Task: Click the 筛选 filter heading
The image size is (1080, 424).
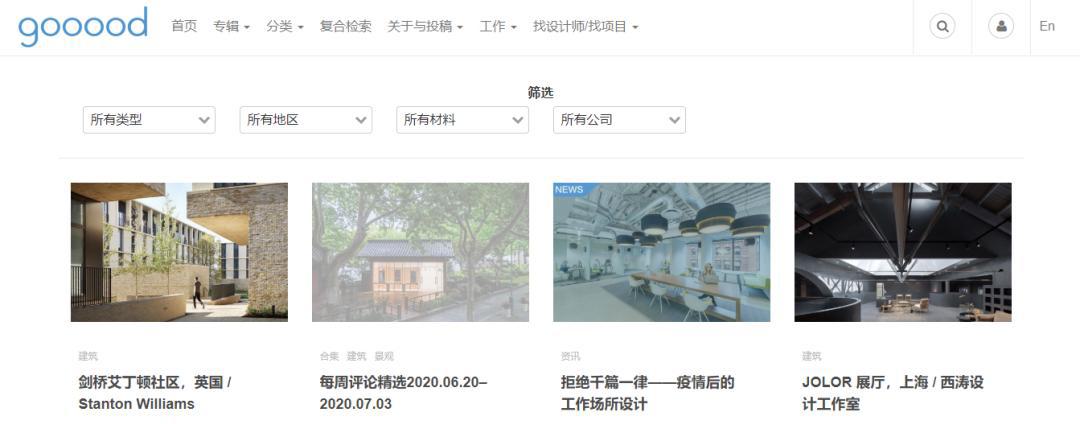Action: tap(541, 93)
